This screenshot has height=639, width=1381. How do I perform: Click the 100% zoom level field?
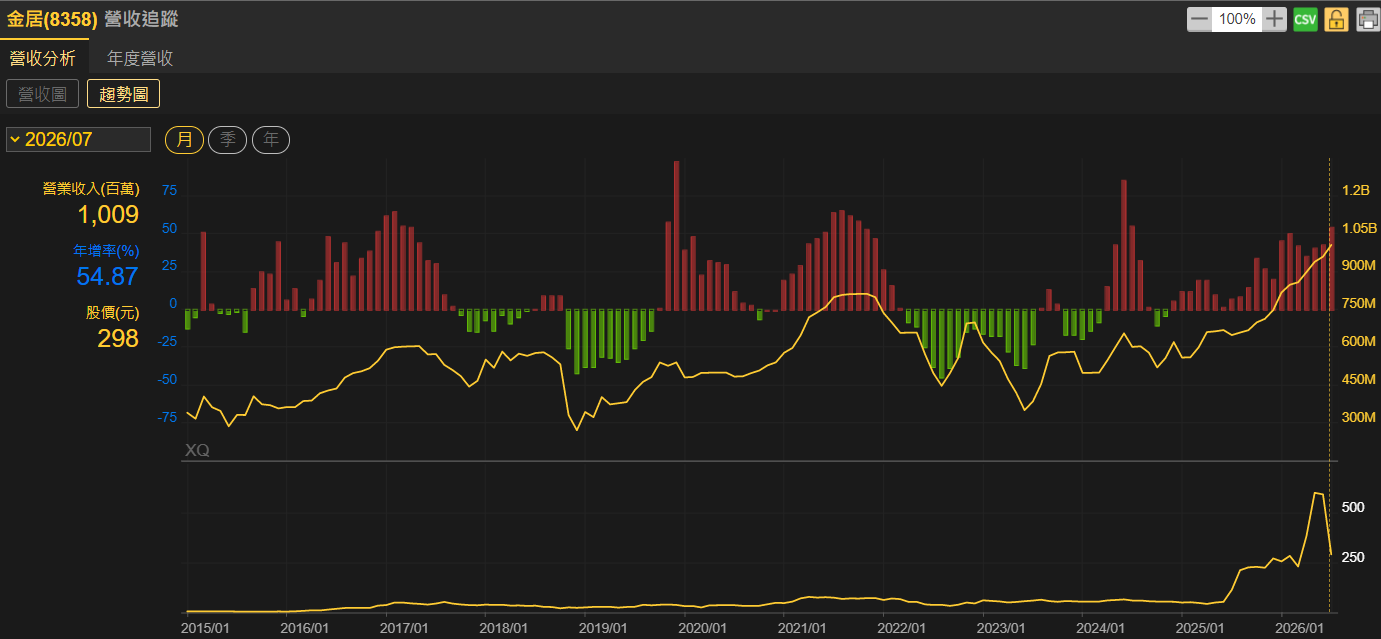pyautogui.click(x=1237, y=19)
